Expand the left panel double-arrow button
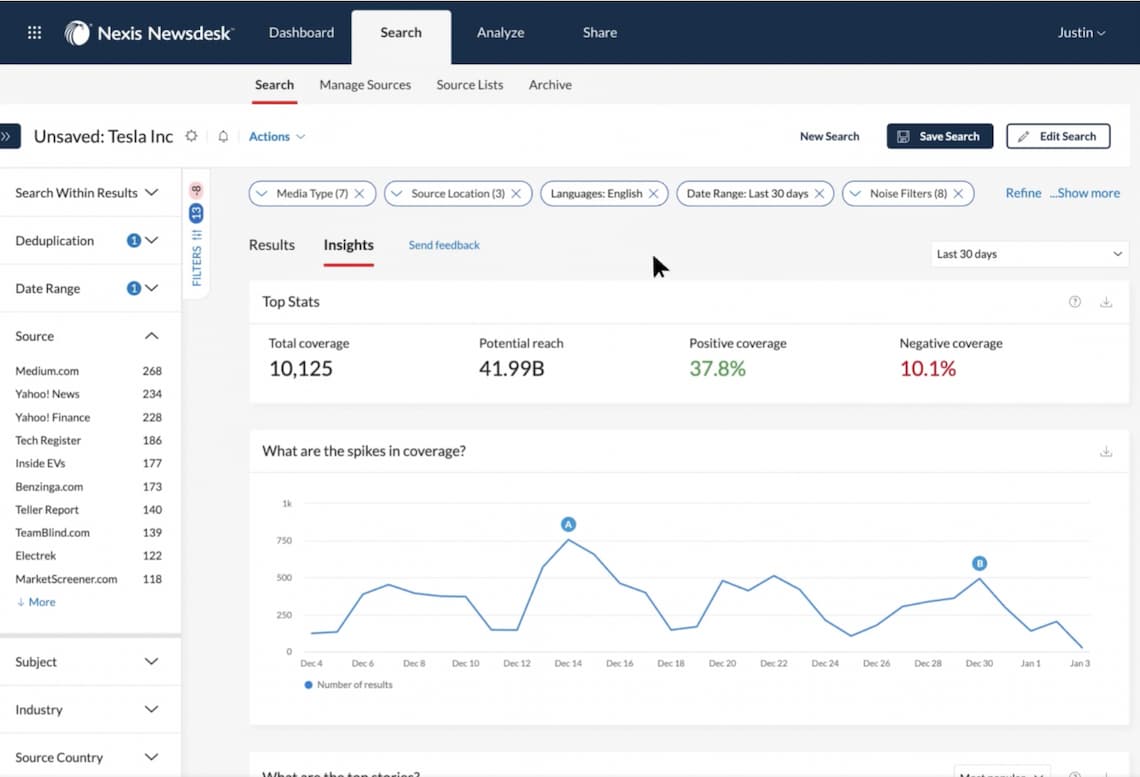 8,136
